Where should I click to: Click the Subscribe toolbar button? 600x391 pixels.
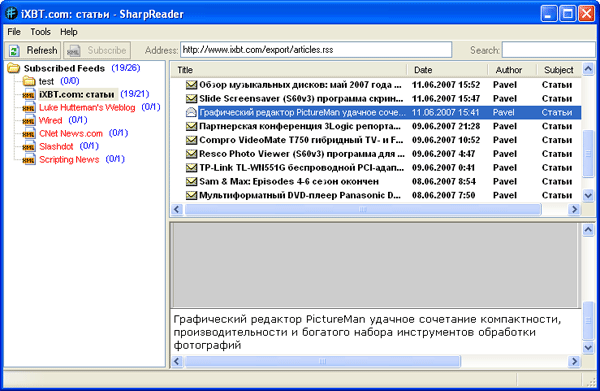click(97, 51)
